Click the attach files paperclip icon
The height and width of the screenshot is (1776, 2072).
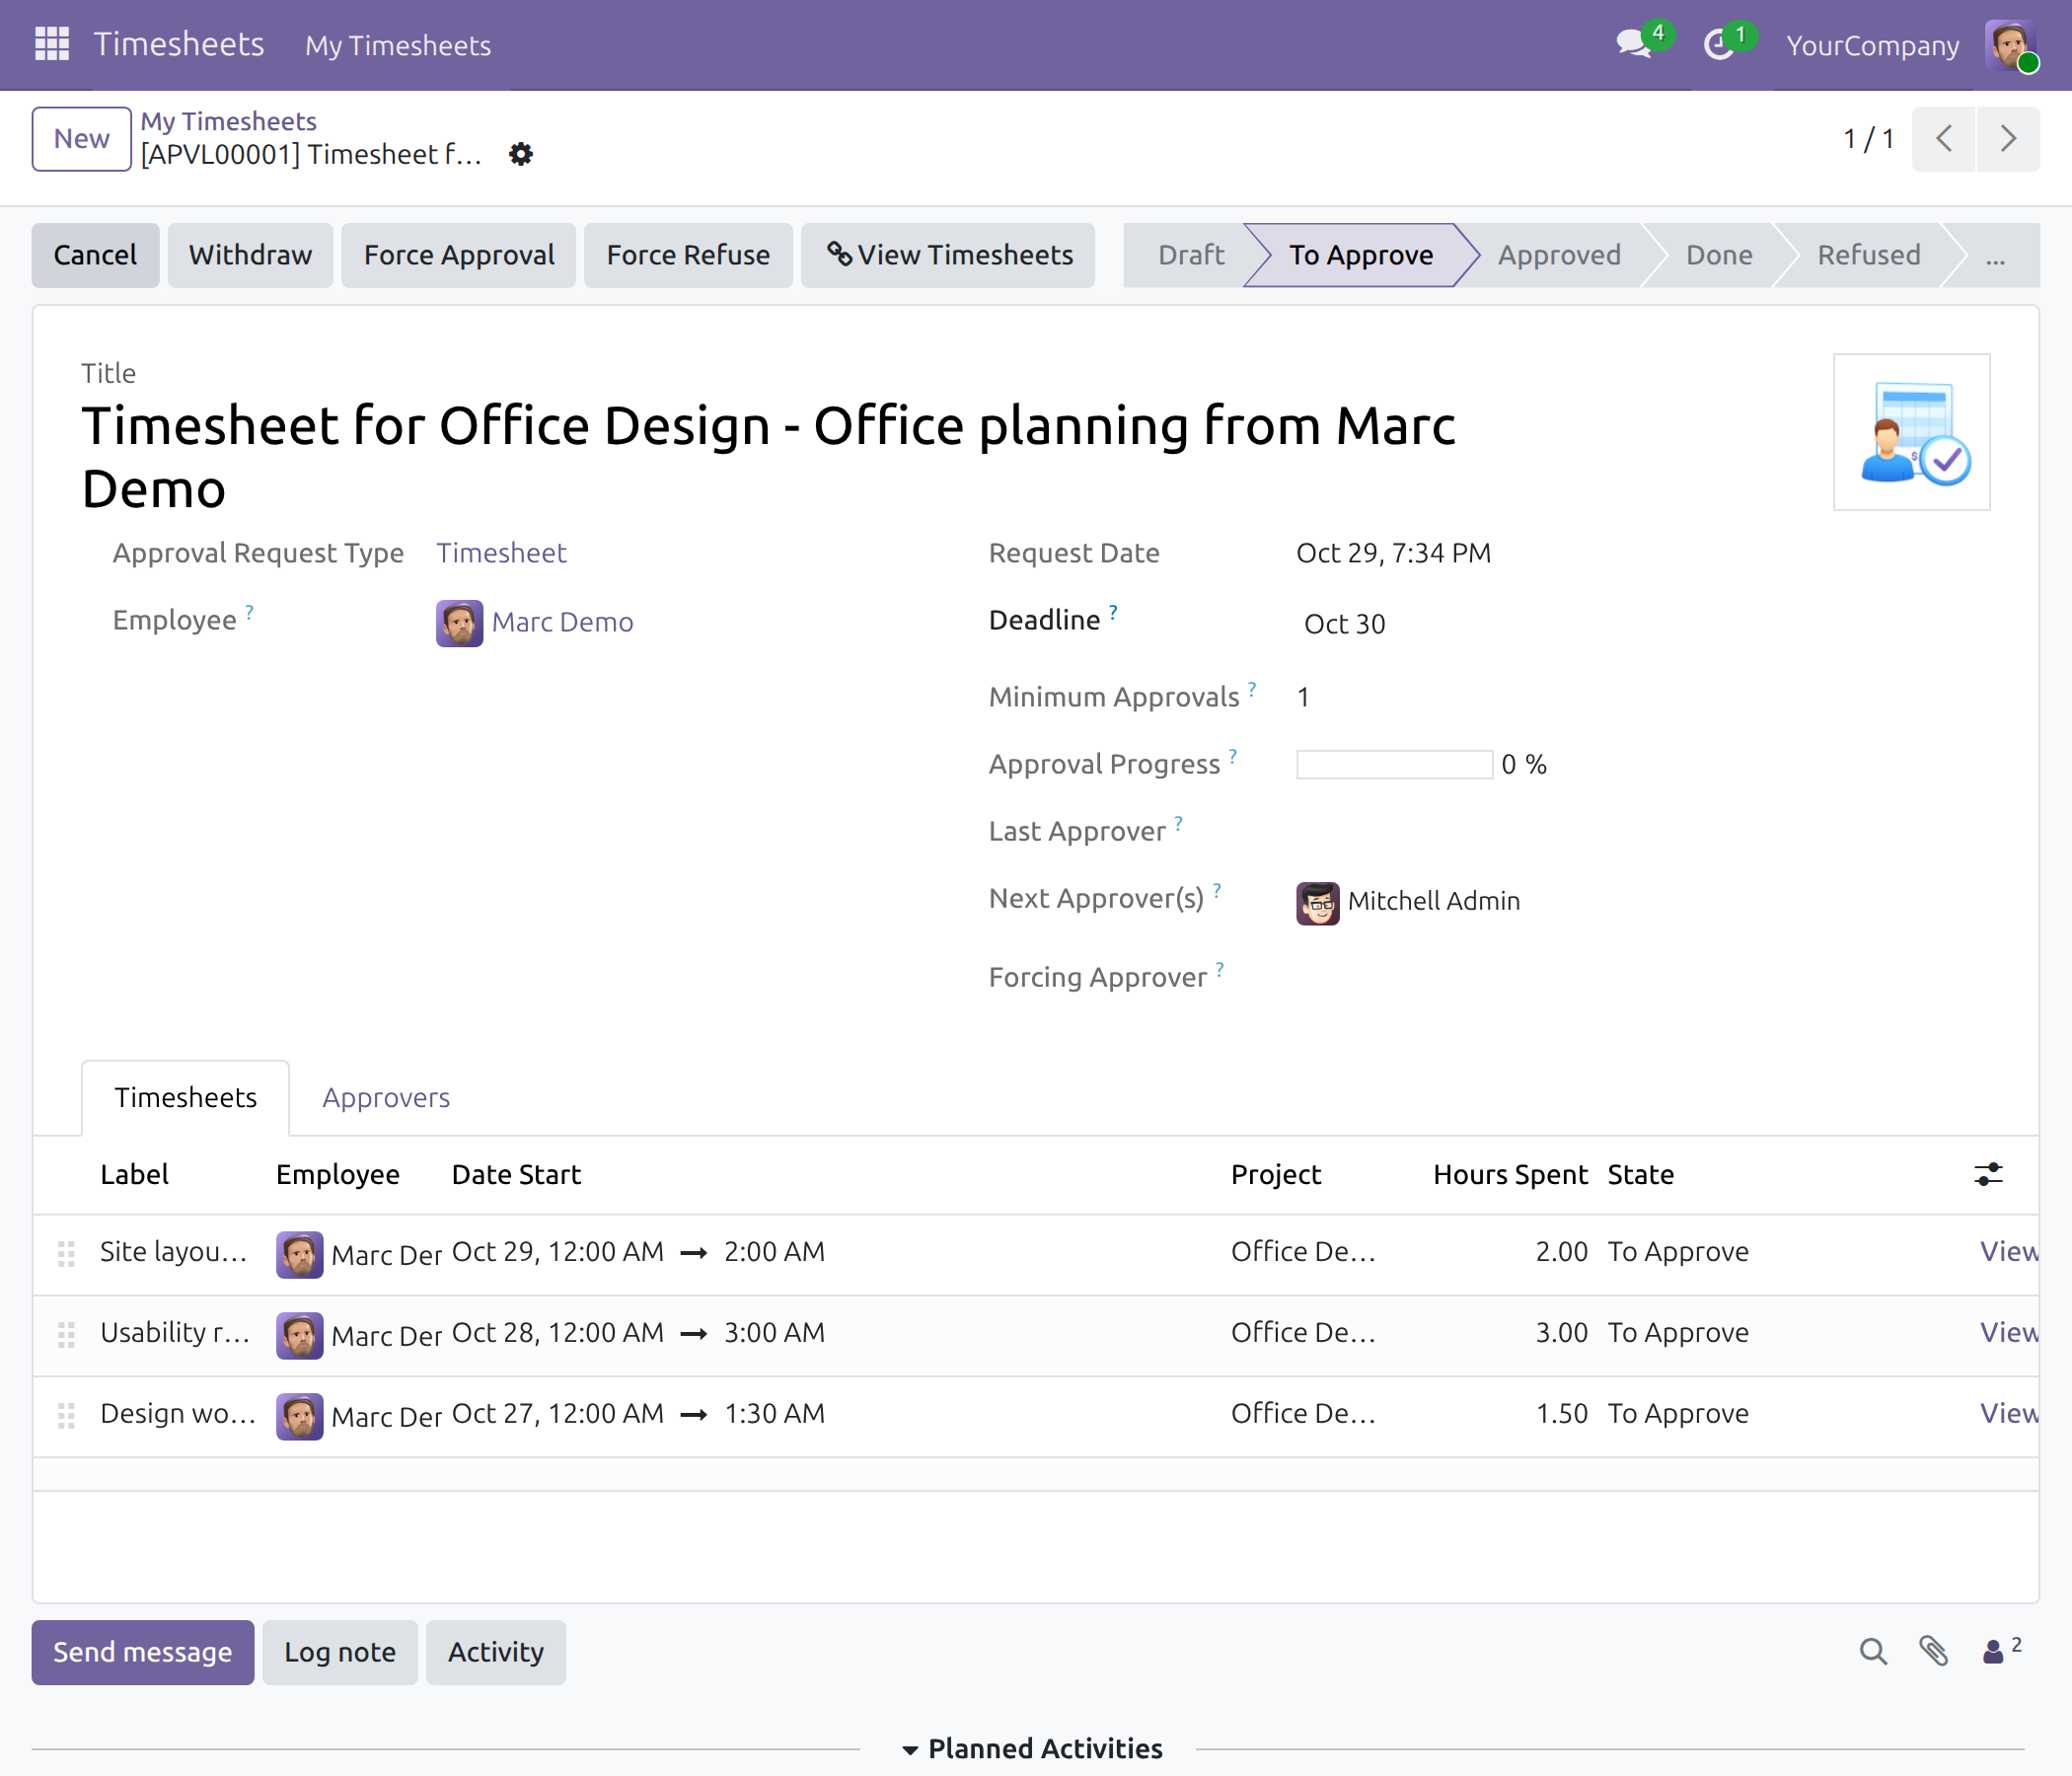click(x=1933, y=1652)
